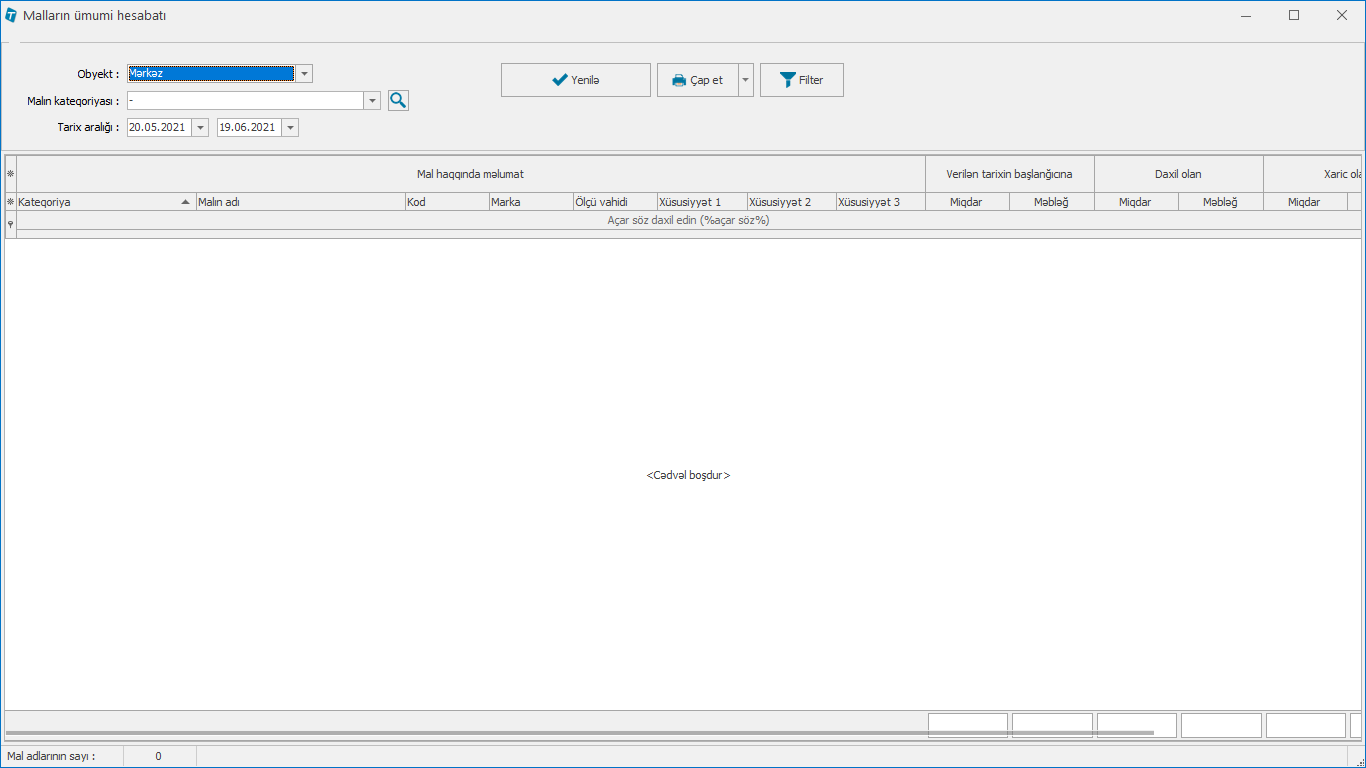
Task: Expand the Çap et dropdown arrow
Action: click(746, 80)
